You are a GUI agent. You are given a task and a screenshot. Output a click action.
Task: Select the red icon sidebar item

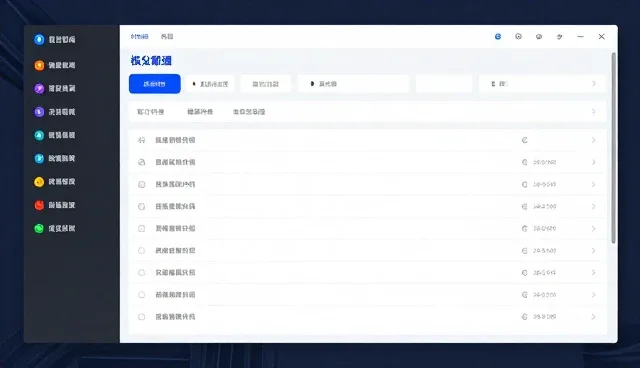[55, 205]
